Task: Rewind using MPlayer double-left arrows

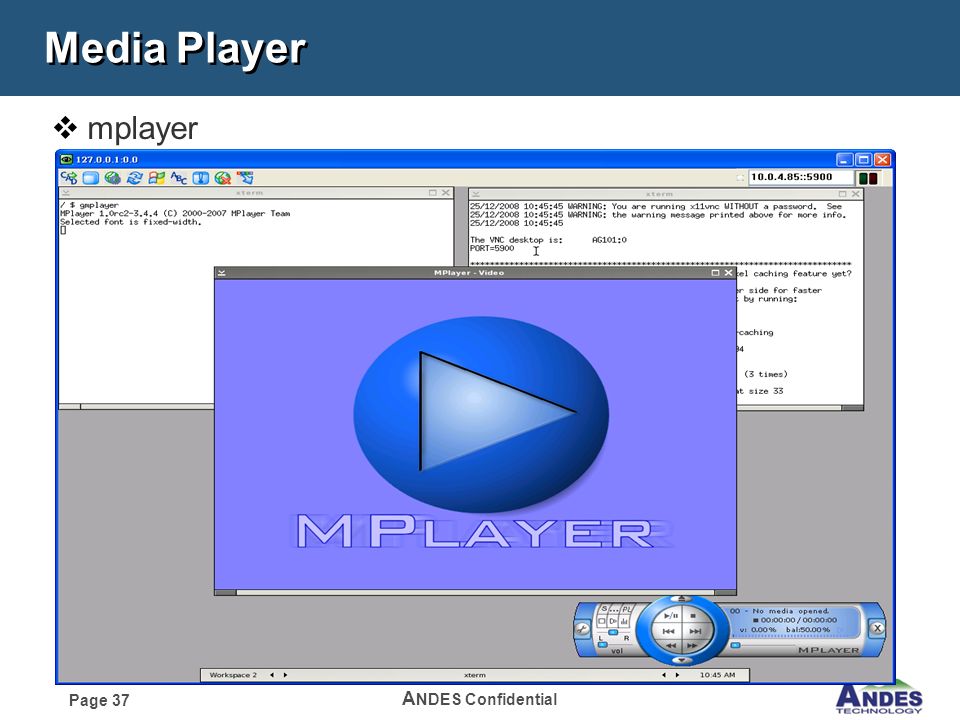Action: point(671,646)
